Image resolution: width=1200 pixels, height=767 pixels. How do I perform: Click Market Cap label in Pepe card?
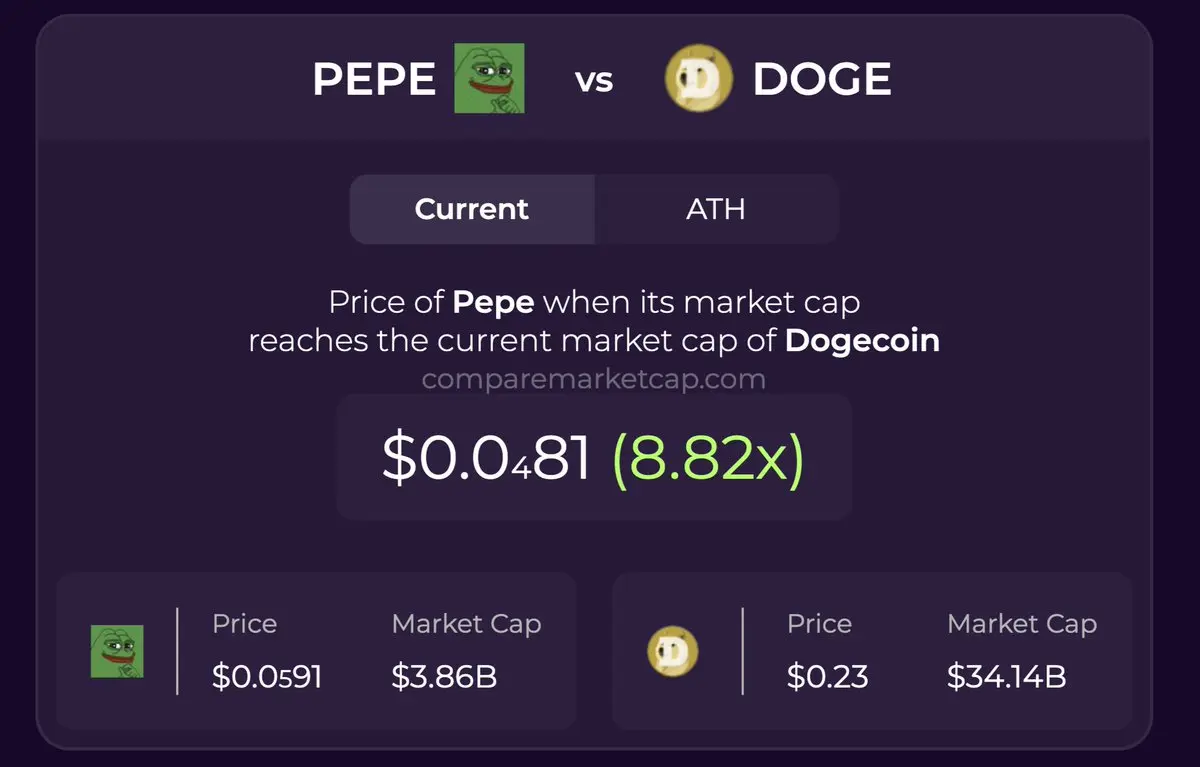point(466,624)
